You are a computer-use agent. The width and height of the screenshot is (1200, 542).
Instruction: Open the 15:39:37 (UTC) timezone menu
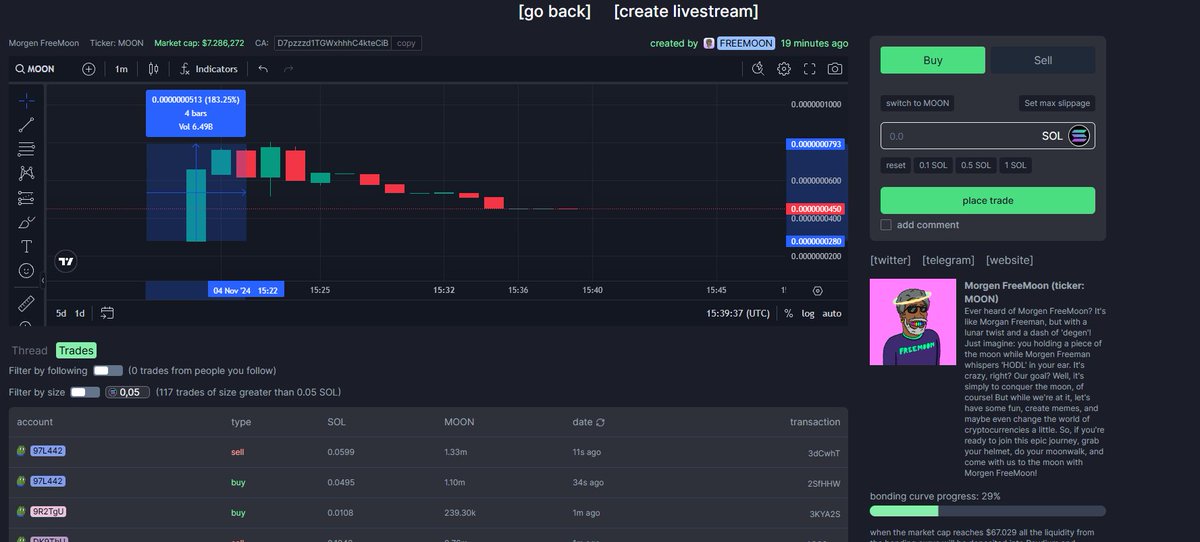click(x=738, y=313)
